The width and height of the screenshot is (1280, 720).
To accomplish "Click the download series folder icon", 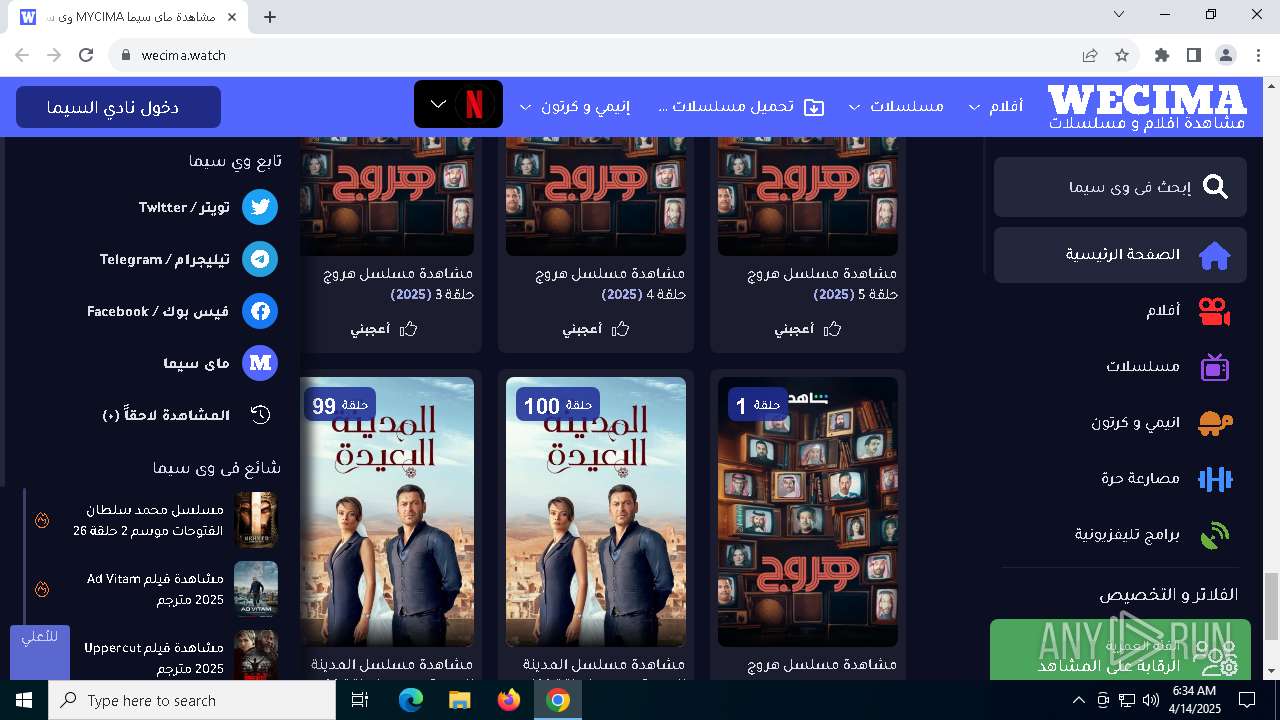I will [815, 107].
